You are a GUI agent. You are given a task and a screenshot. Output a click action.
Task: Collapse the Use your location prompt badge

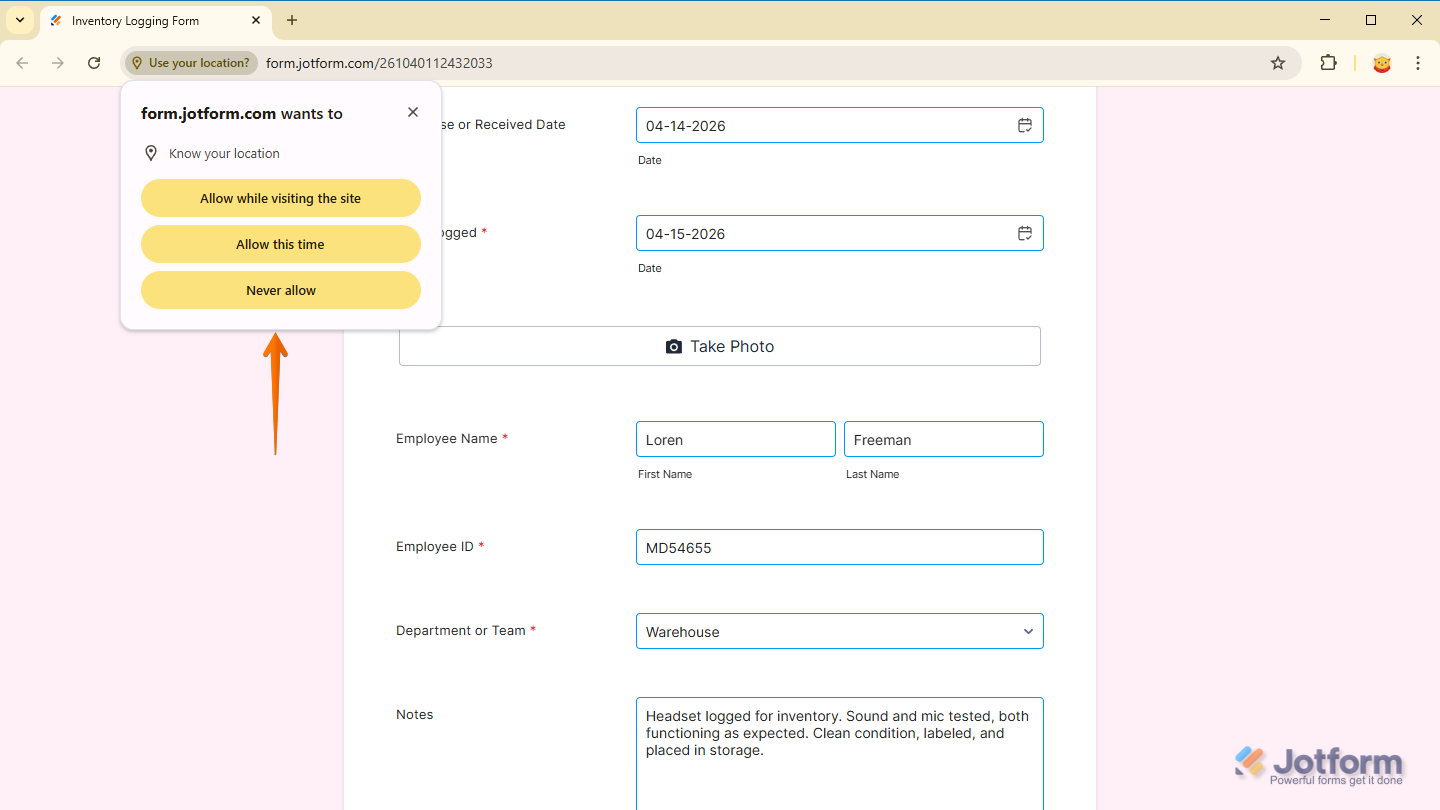click(x=190, y=62)
